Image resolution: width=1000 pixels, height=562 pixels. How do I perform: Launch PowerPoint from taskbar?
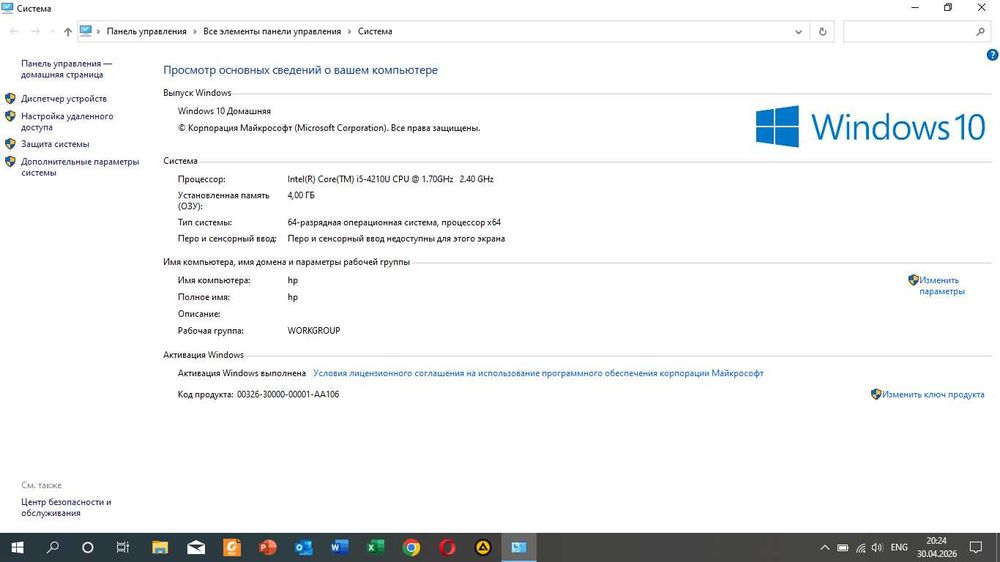pyautogui.click(x=268, y=547)
